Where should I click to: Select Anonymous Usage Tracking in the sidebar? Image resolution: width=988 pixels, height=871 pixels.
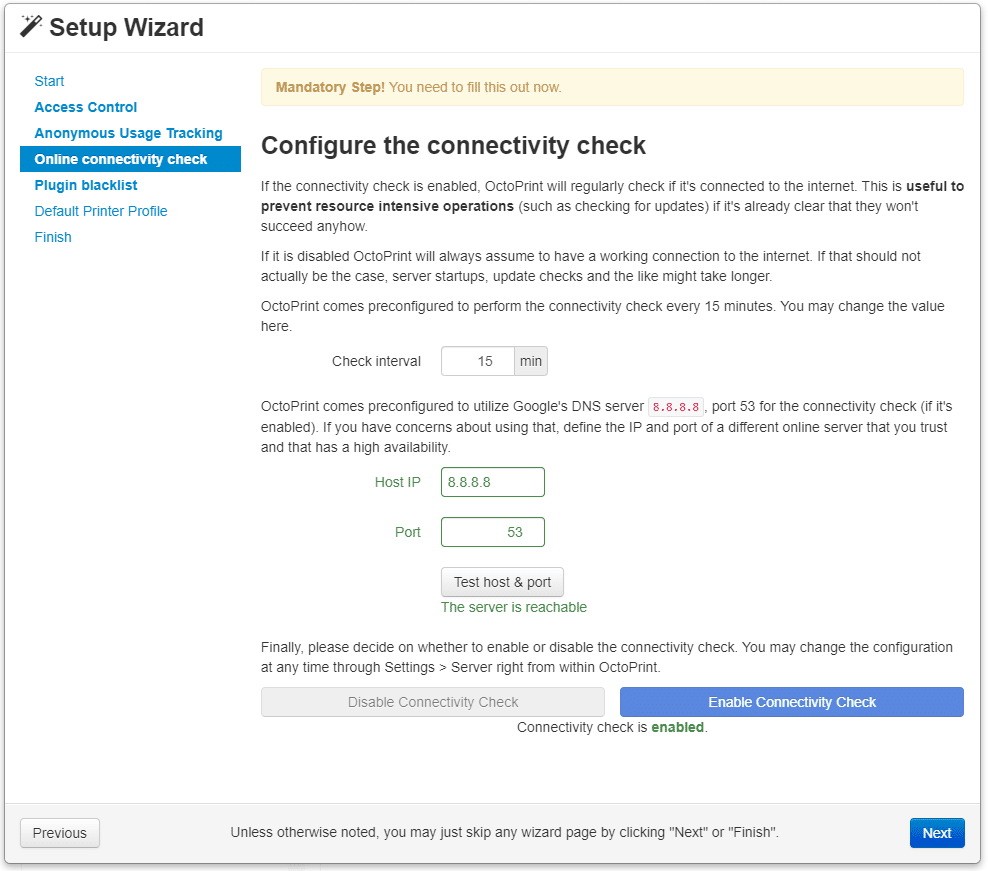128,133
